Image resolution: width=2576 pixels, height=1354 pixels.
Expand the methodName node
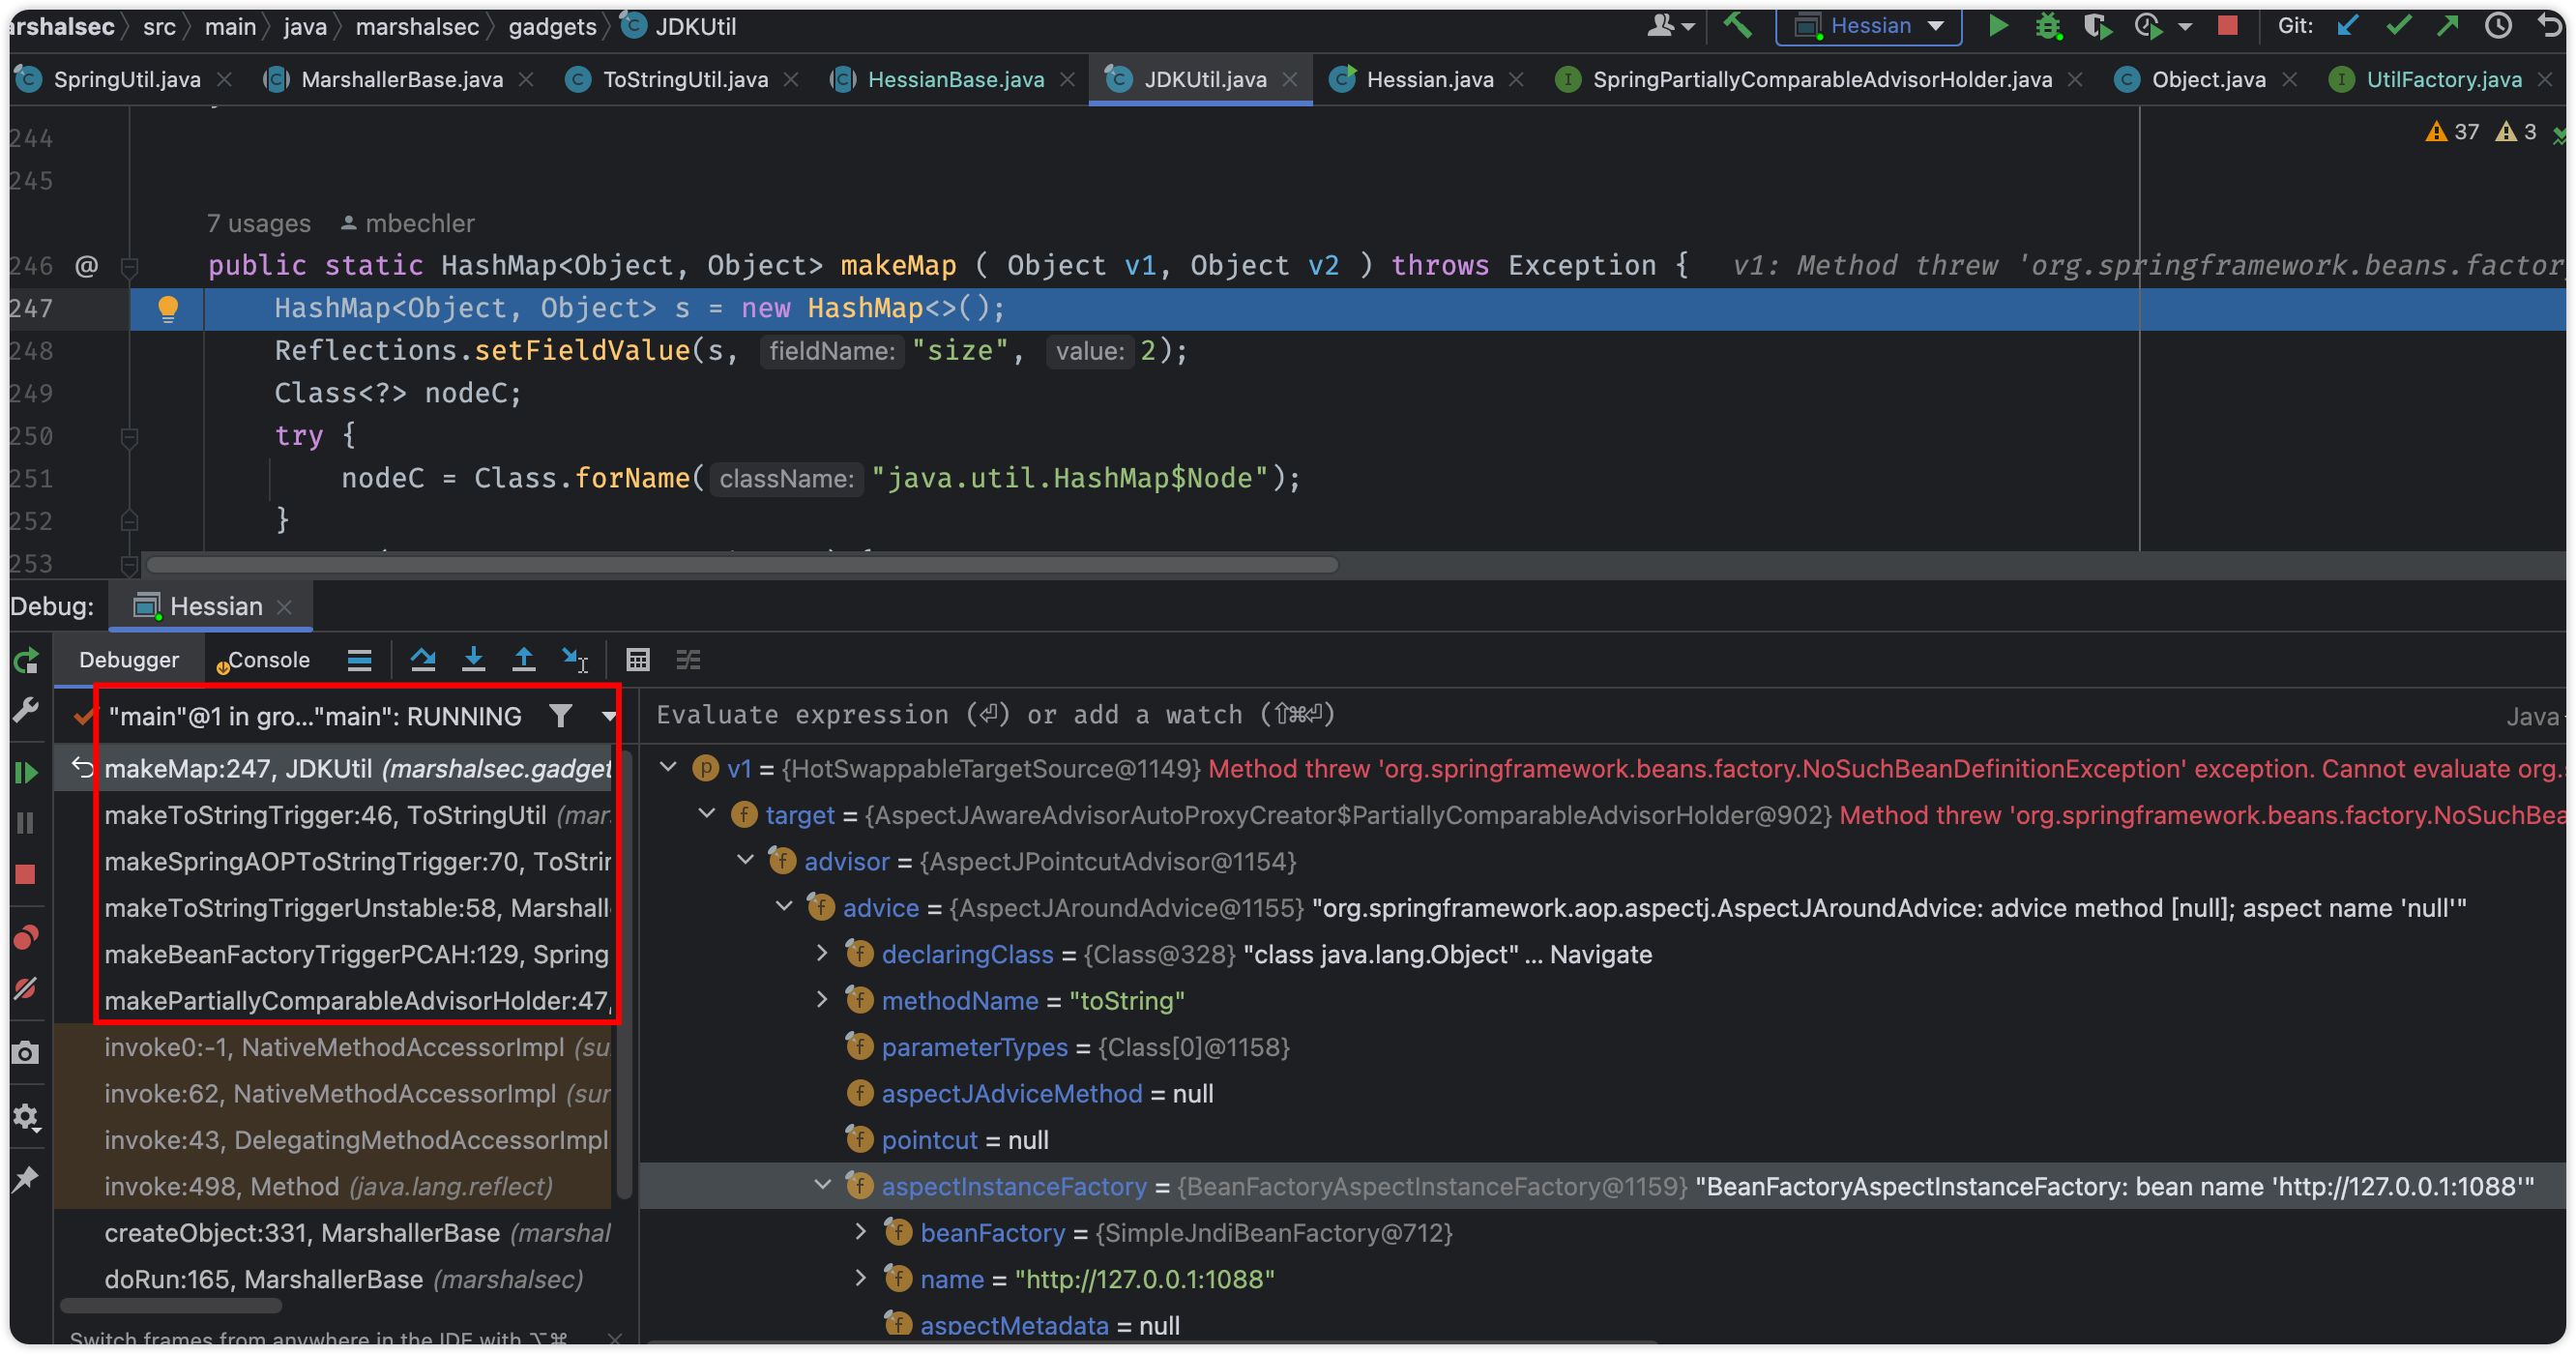coord(823,999)
